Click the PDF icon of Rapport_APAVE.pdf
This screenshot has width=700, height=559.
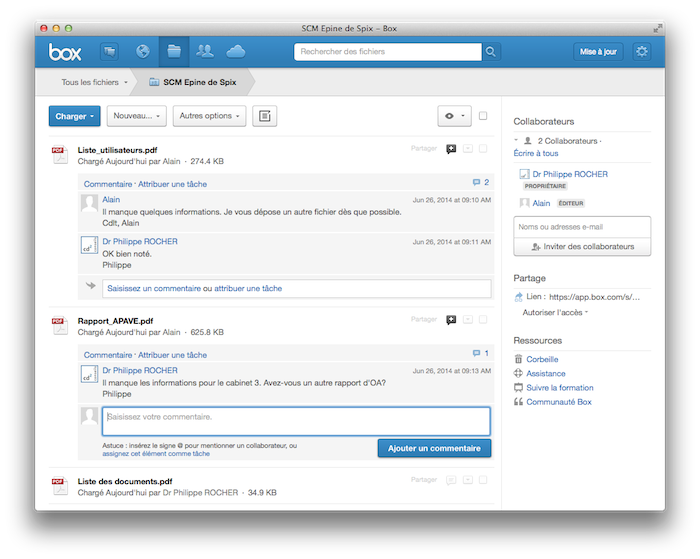[x=59, y=325]
